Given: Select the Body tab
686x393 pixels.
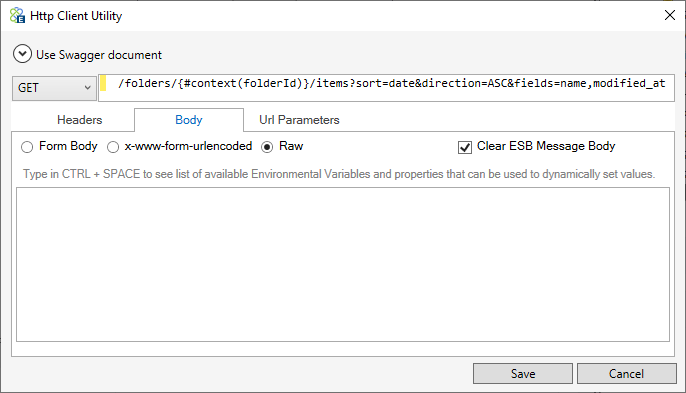Looking at the screenshot, I should [189, 120].
